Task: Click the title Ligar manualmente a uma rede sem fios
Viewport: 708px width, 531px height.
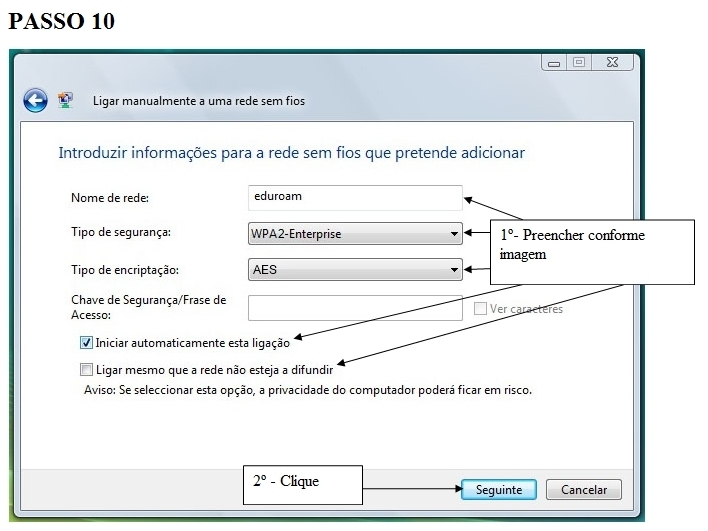Action: click(199, 101)
